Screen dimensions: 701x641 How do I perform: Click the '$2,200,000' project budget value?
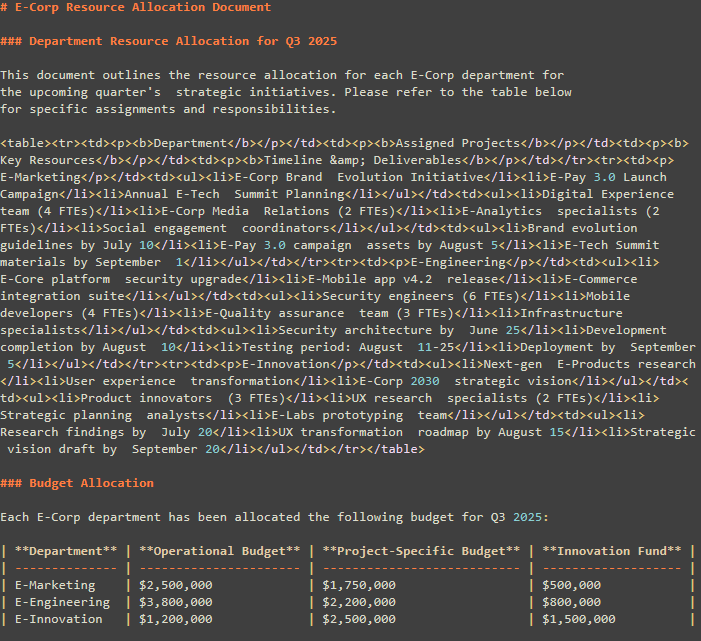pos(359,602)
